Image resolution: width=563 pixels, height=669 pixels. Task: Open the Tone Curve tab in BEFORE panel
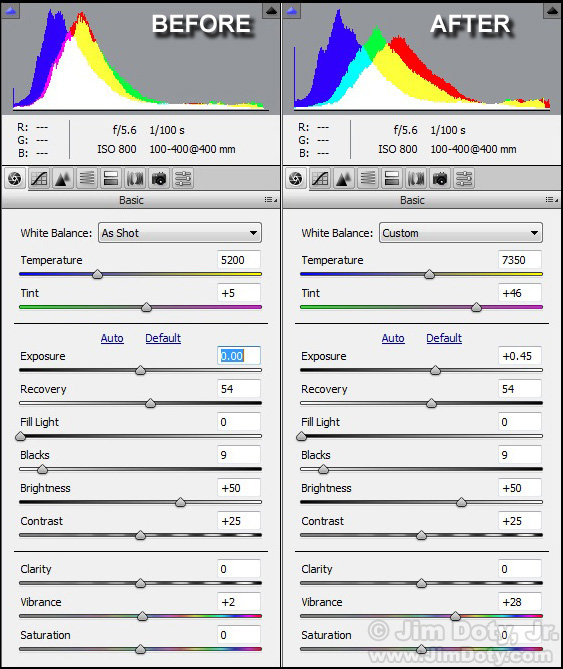[39, 178]
